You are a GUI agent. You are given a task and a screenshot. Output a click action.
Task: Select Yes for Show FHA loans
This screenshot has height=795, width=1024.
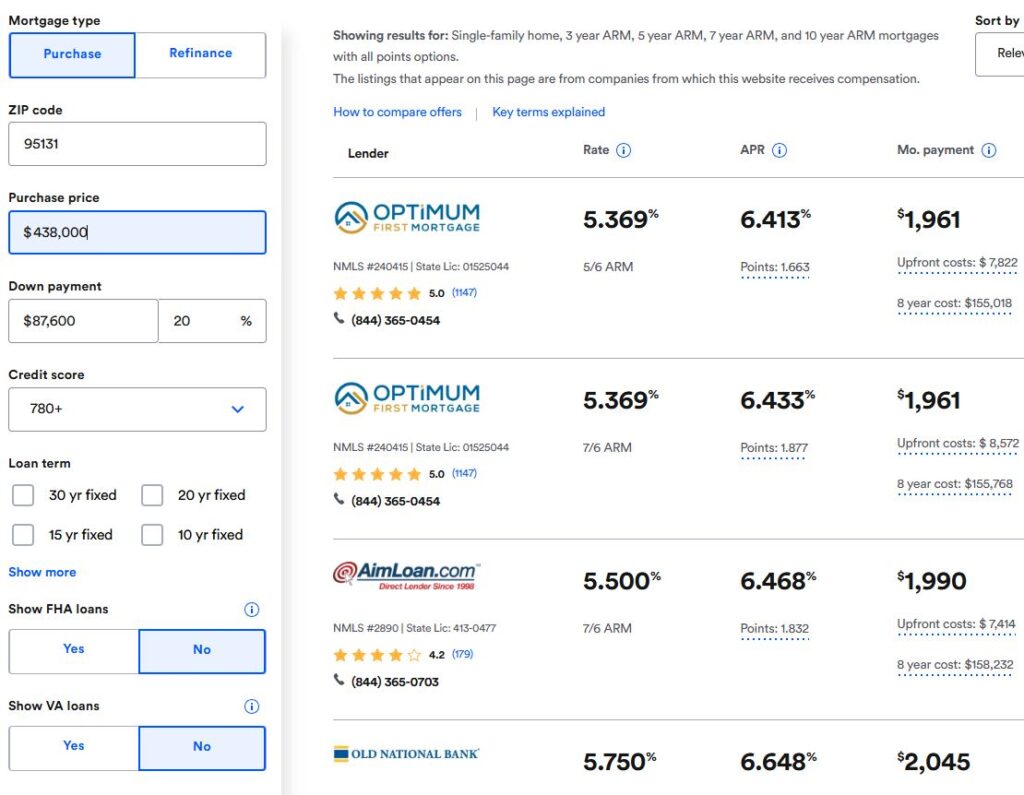tap(73, 650)
